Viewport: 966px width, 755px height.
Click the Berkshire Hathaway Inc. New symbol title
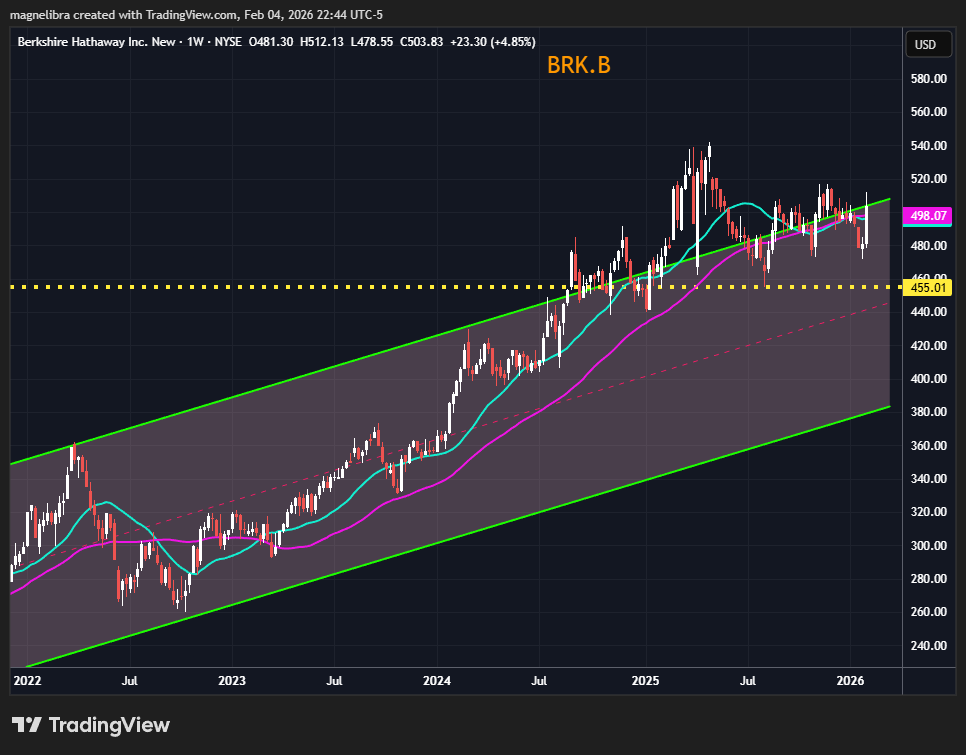click(97, 42)
